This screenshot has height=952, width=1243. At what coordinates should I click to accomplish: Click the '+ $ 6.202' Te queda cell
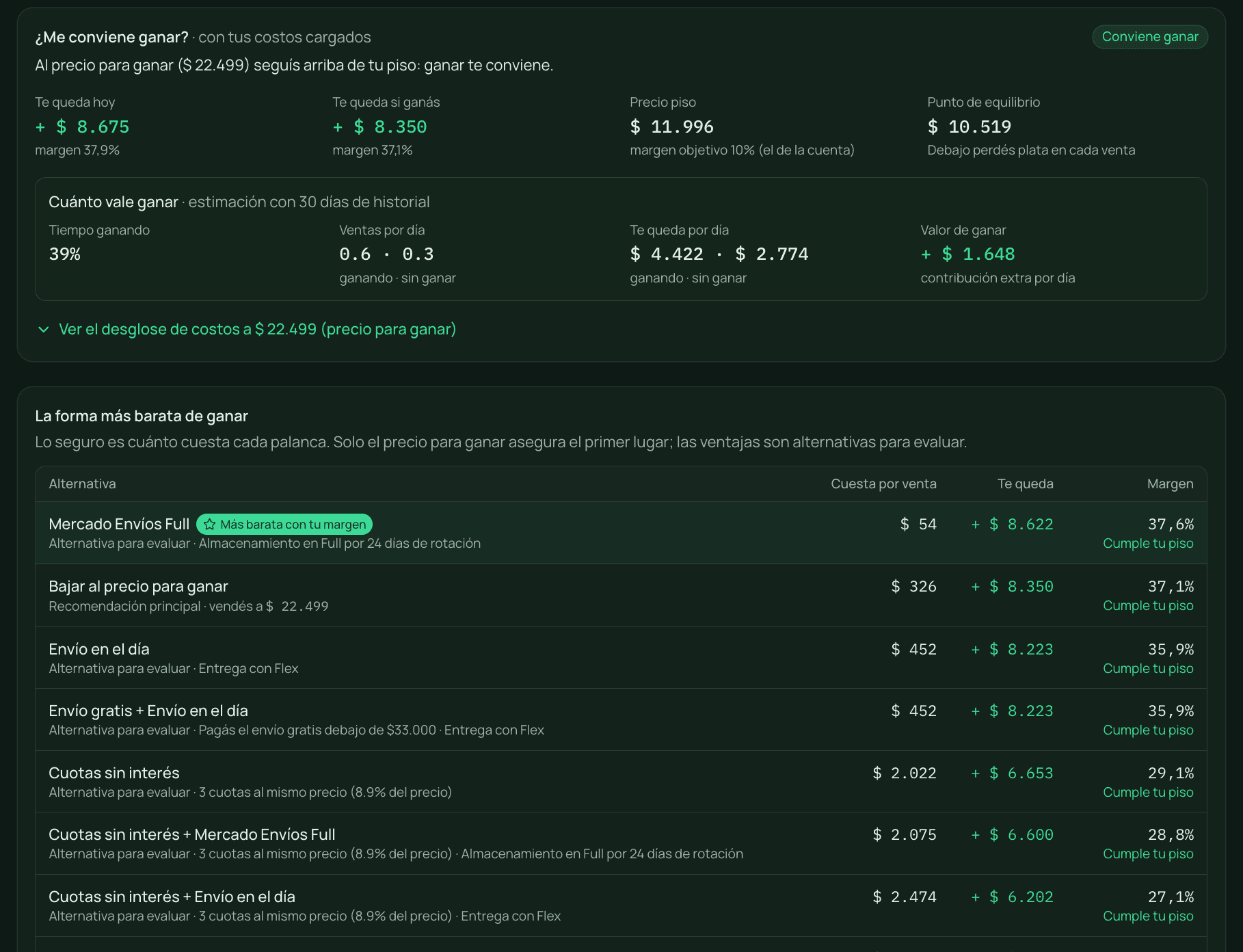(1012, 897)
